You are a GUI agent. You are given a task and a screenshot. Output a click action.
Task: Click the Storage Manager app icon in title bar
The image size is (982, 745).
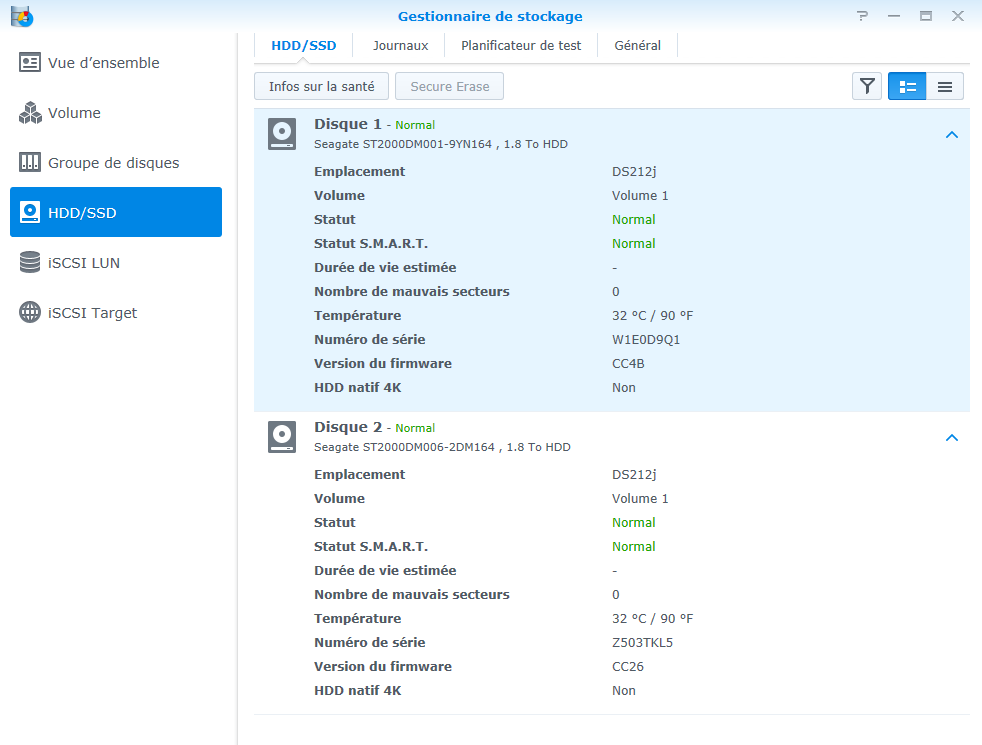21,16
